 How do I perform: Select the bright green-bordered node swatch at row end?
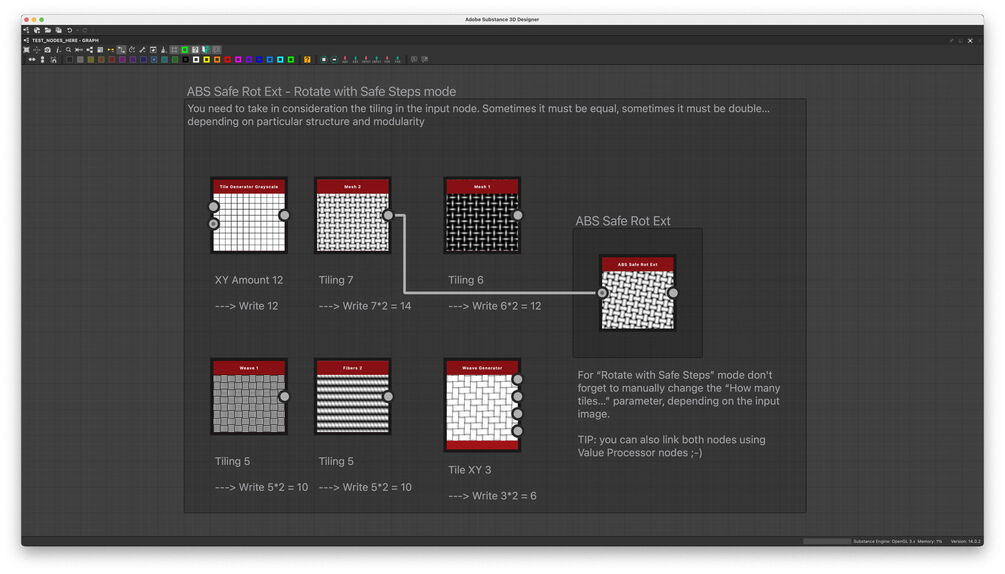point(291,60)
